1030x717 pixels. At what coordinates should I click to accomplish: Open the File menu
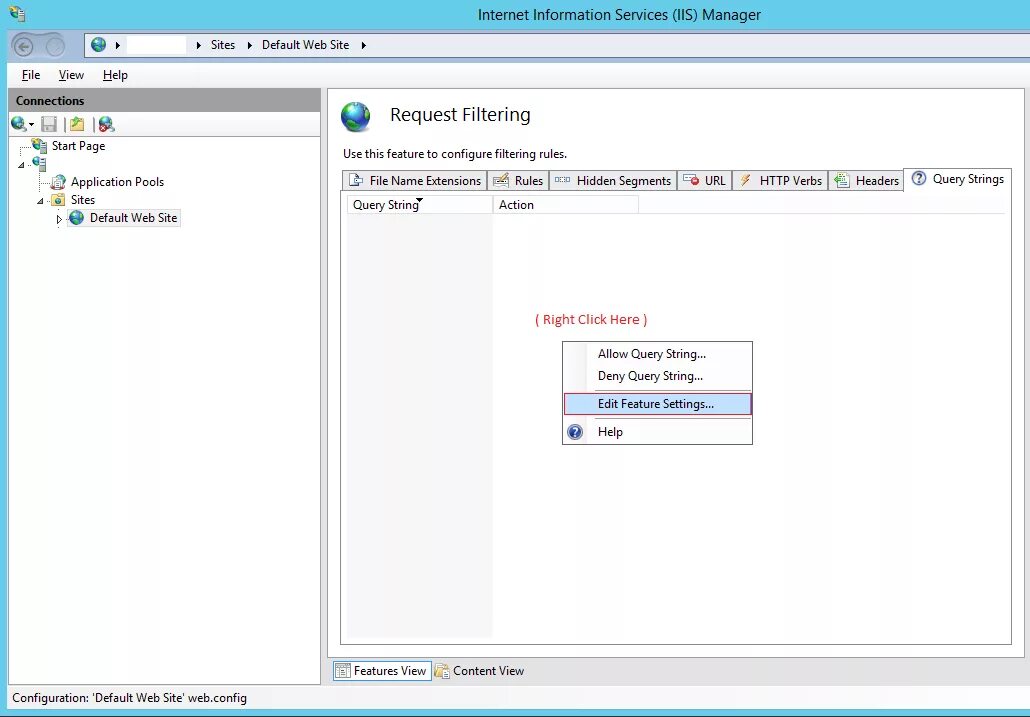click(31, 75)
